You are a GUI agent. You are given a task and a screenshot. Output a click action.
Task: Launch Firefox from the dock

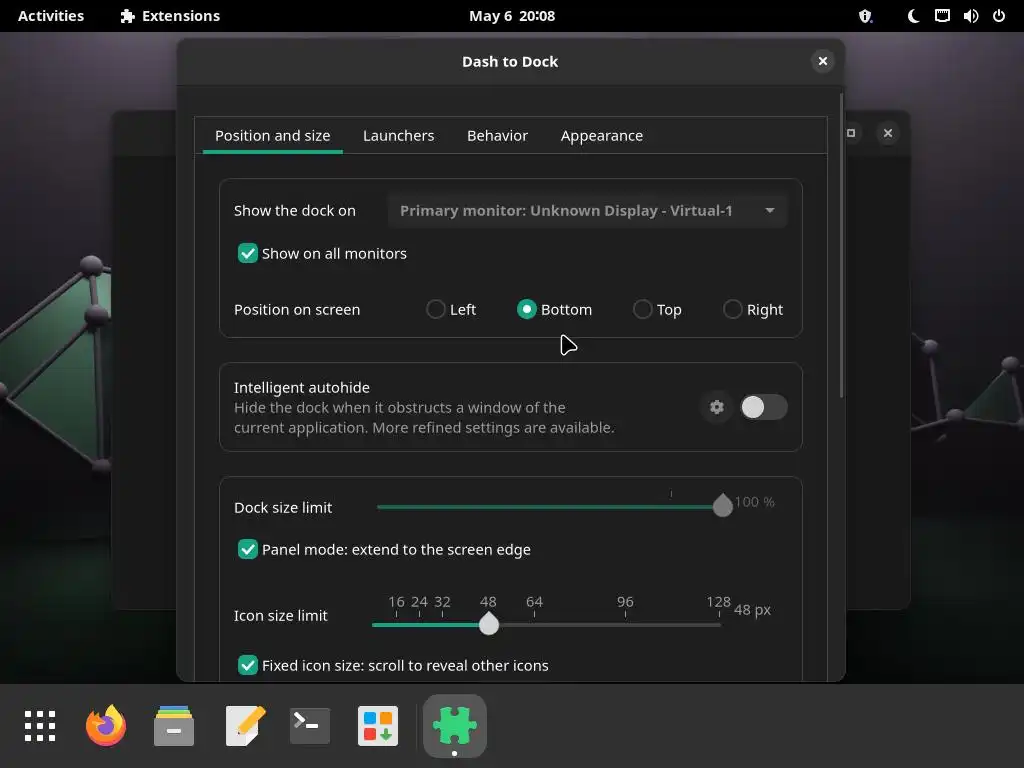coord(106,726)
